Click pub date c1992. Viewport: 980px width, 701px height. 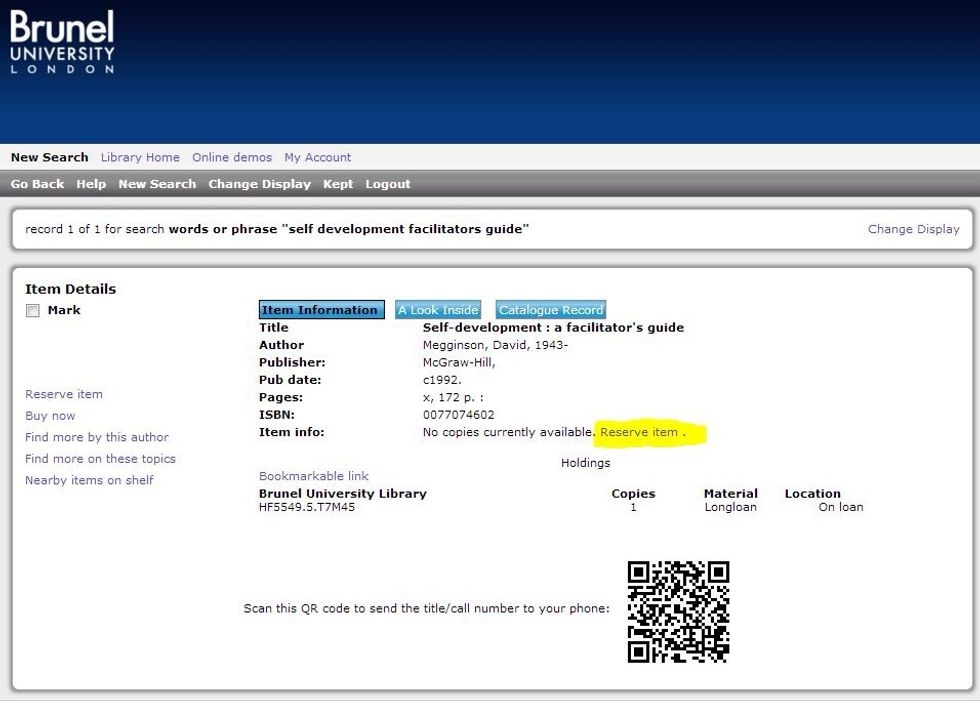[442, 380]
